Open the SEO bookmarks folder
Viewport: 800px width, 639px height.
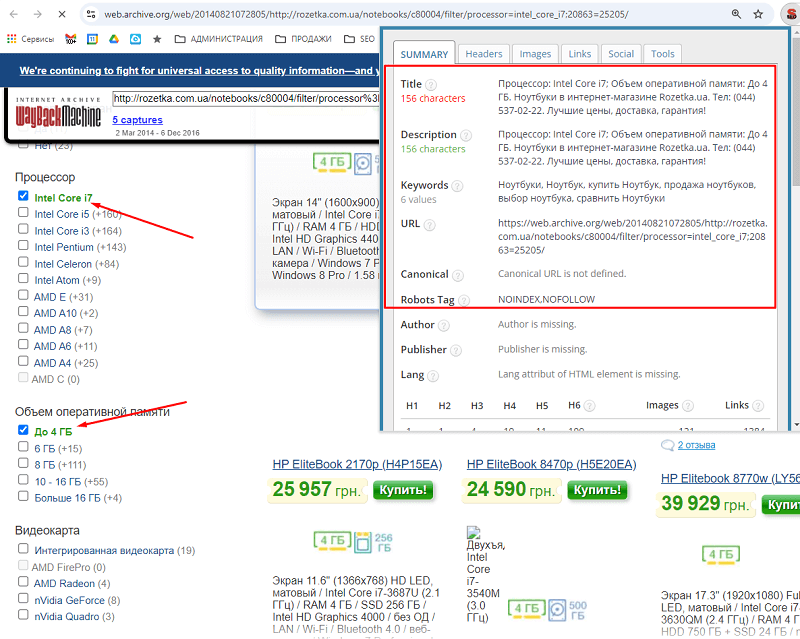(x=359, y=39)
